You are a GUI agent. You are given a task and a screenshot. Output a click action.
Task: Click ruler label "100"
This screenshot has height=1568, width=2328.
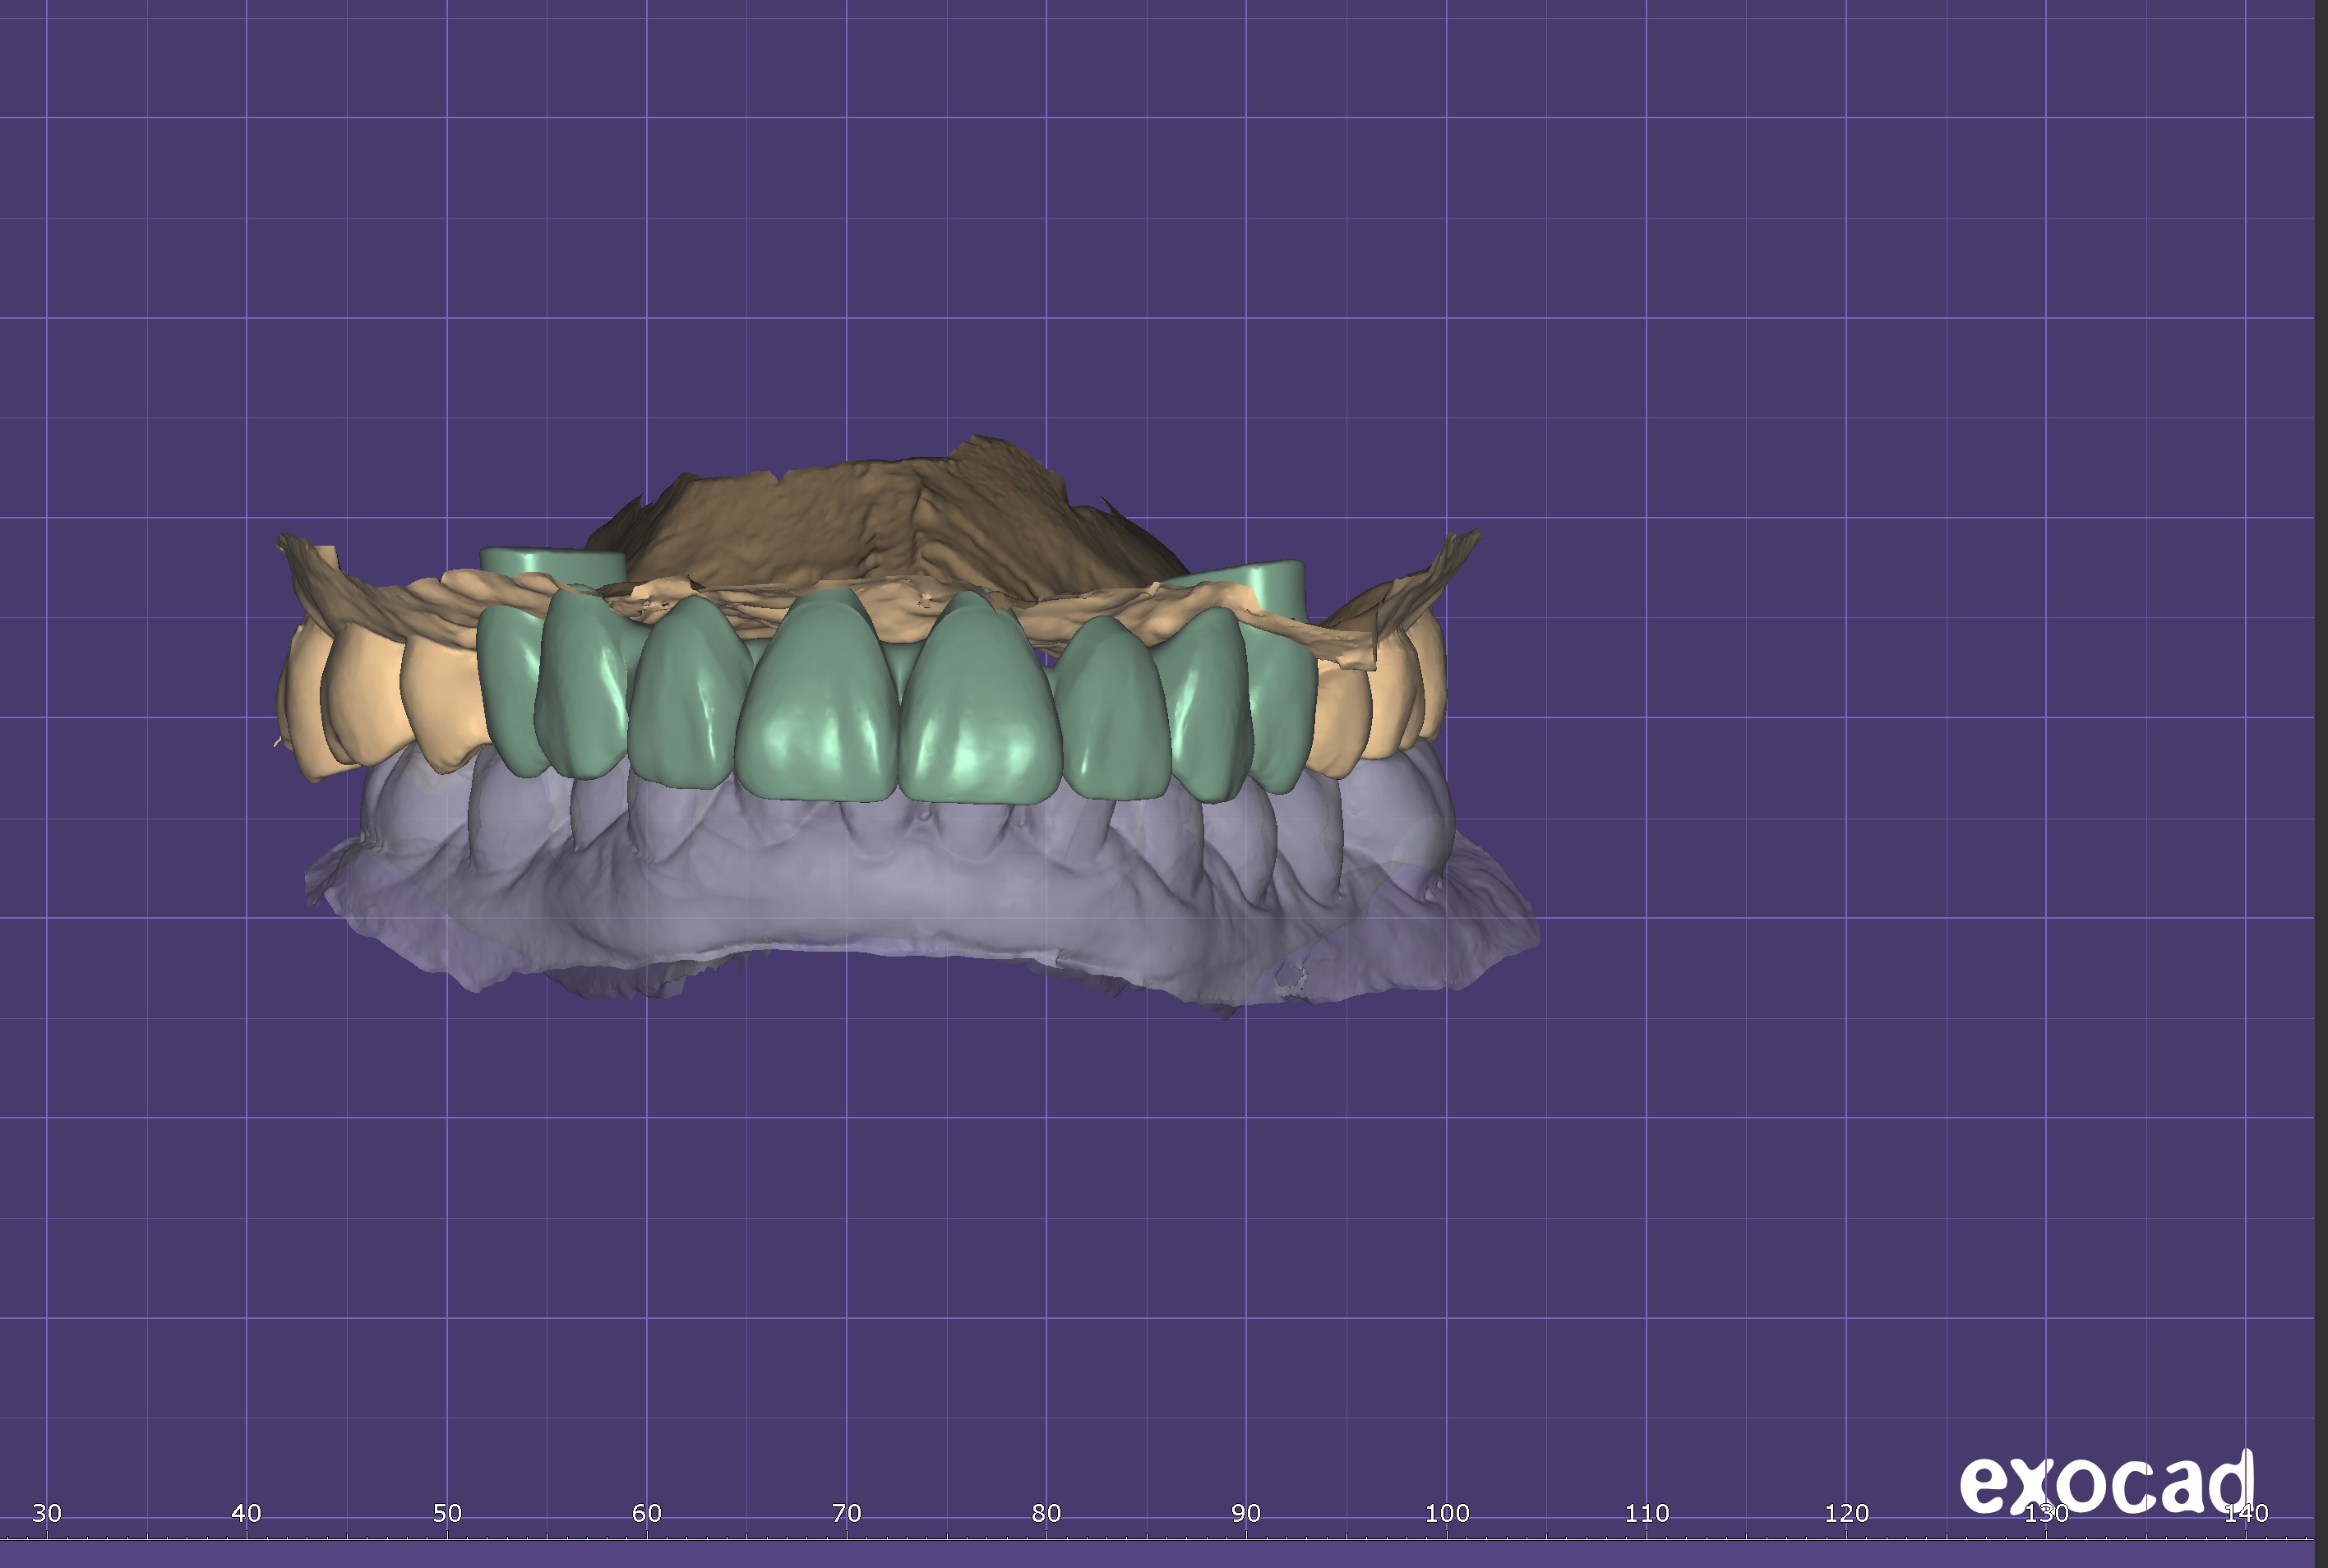click(x=1447, y=1513)
